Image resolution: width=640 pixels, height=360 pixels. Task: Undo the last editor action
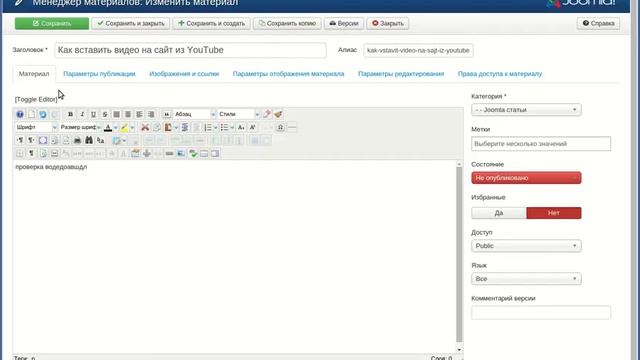pos(43,114)
